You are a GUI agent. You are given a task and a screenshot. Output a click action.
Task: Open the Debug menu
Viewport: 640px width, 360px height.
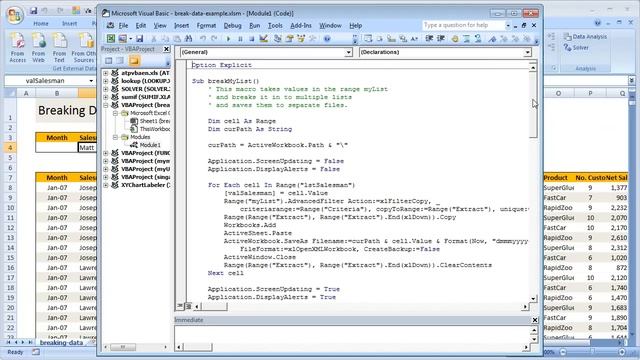pos(232,25)
